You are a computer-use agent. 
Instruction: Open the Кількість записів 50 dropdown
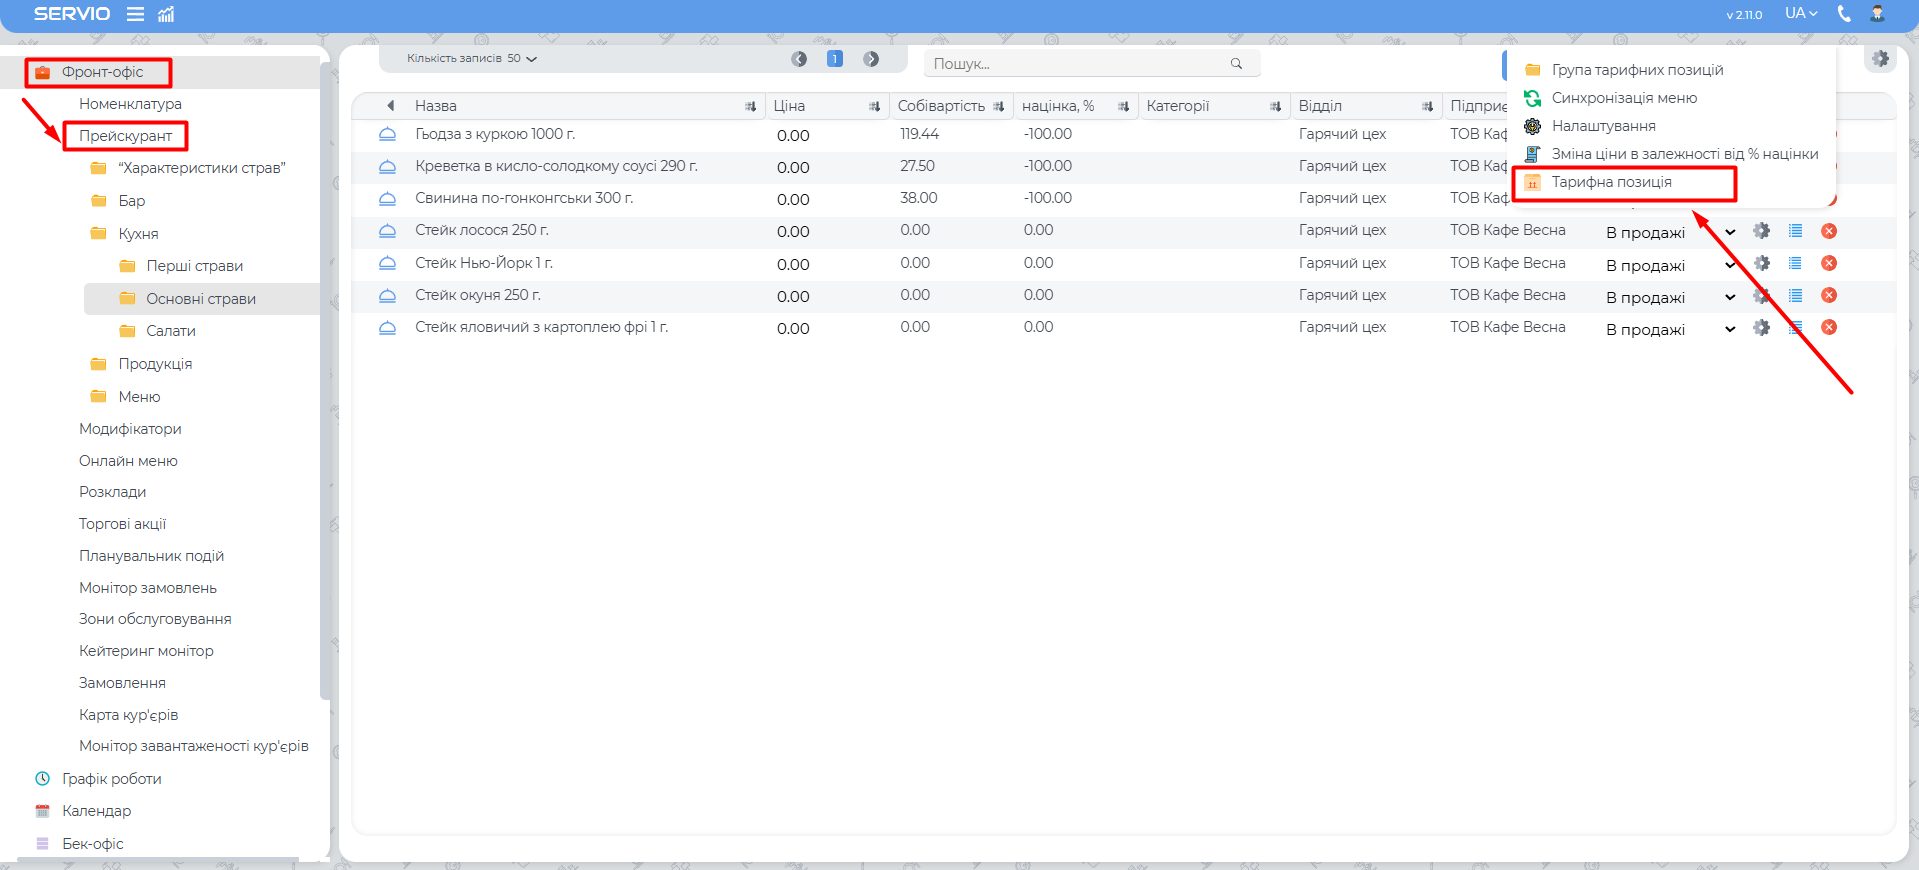pyautogui.click(x=472, y=59)
